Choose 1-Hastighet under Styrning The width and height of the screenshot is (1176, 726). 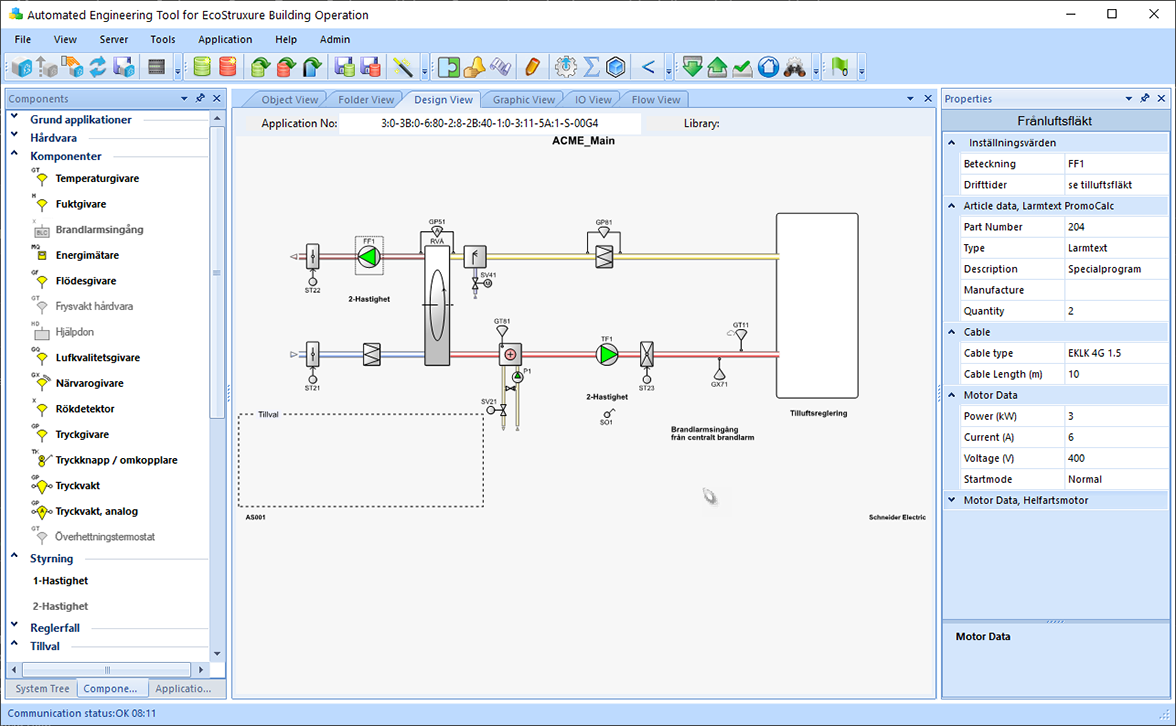(60, 581)
